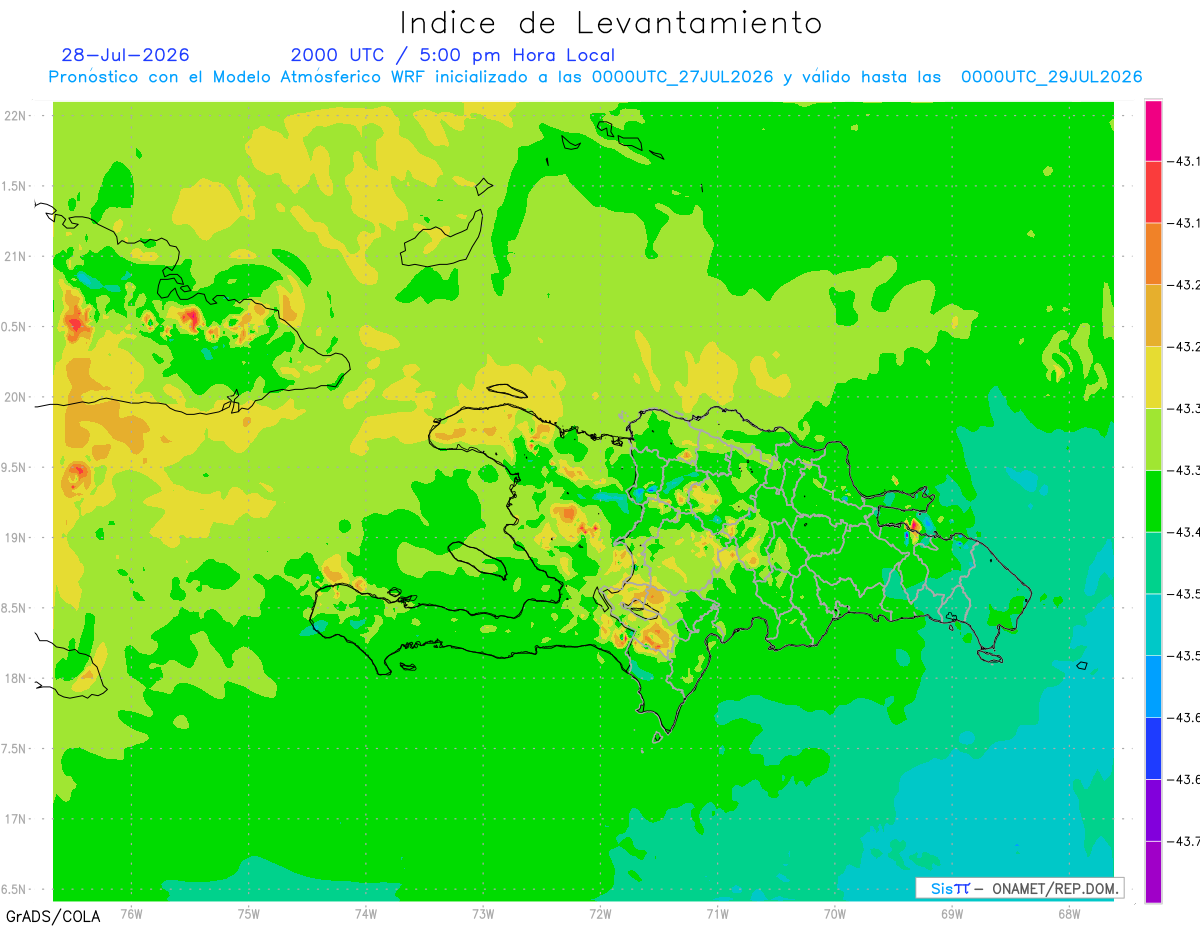
Task: Click the '1.5N' latitude label
Action: (15, 187)
